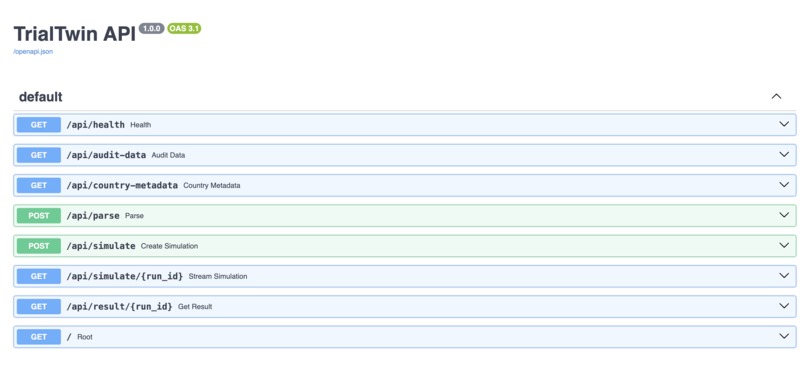Click POST badge for Create Simulation

tap(39, 246)
